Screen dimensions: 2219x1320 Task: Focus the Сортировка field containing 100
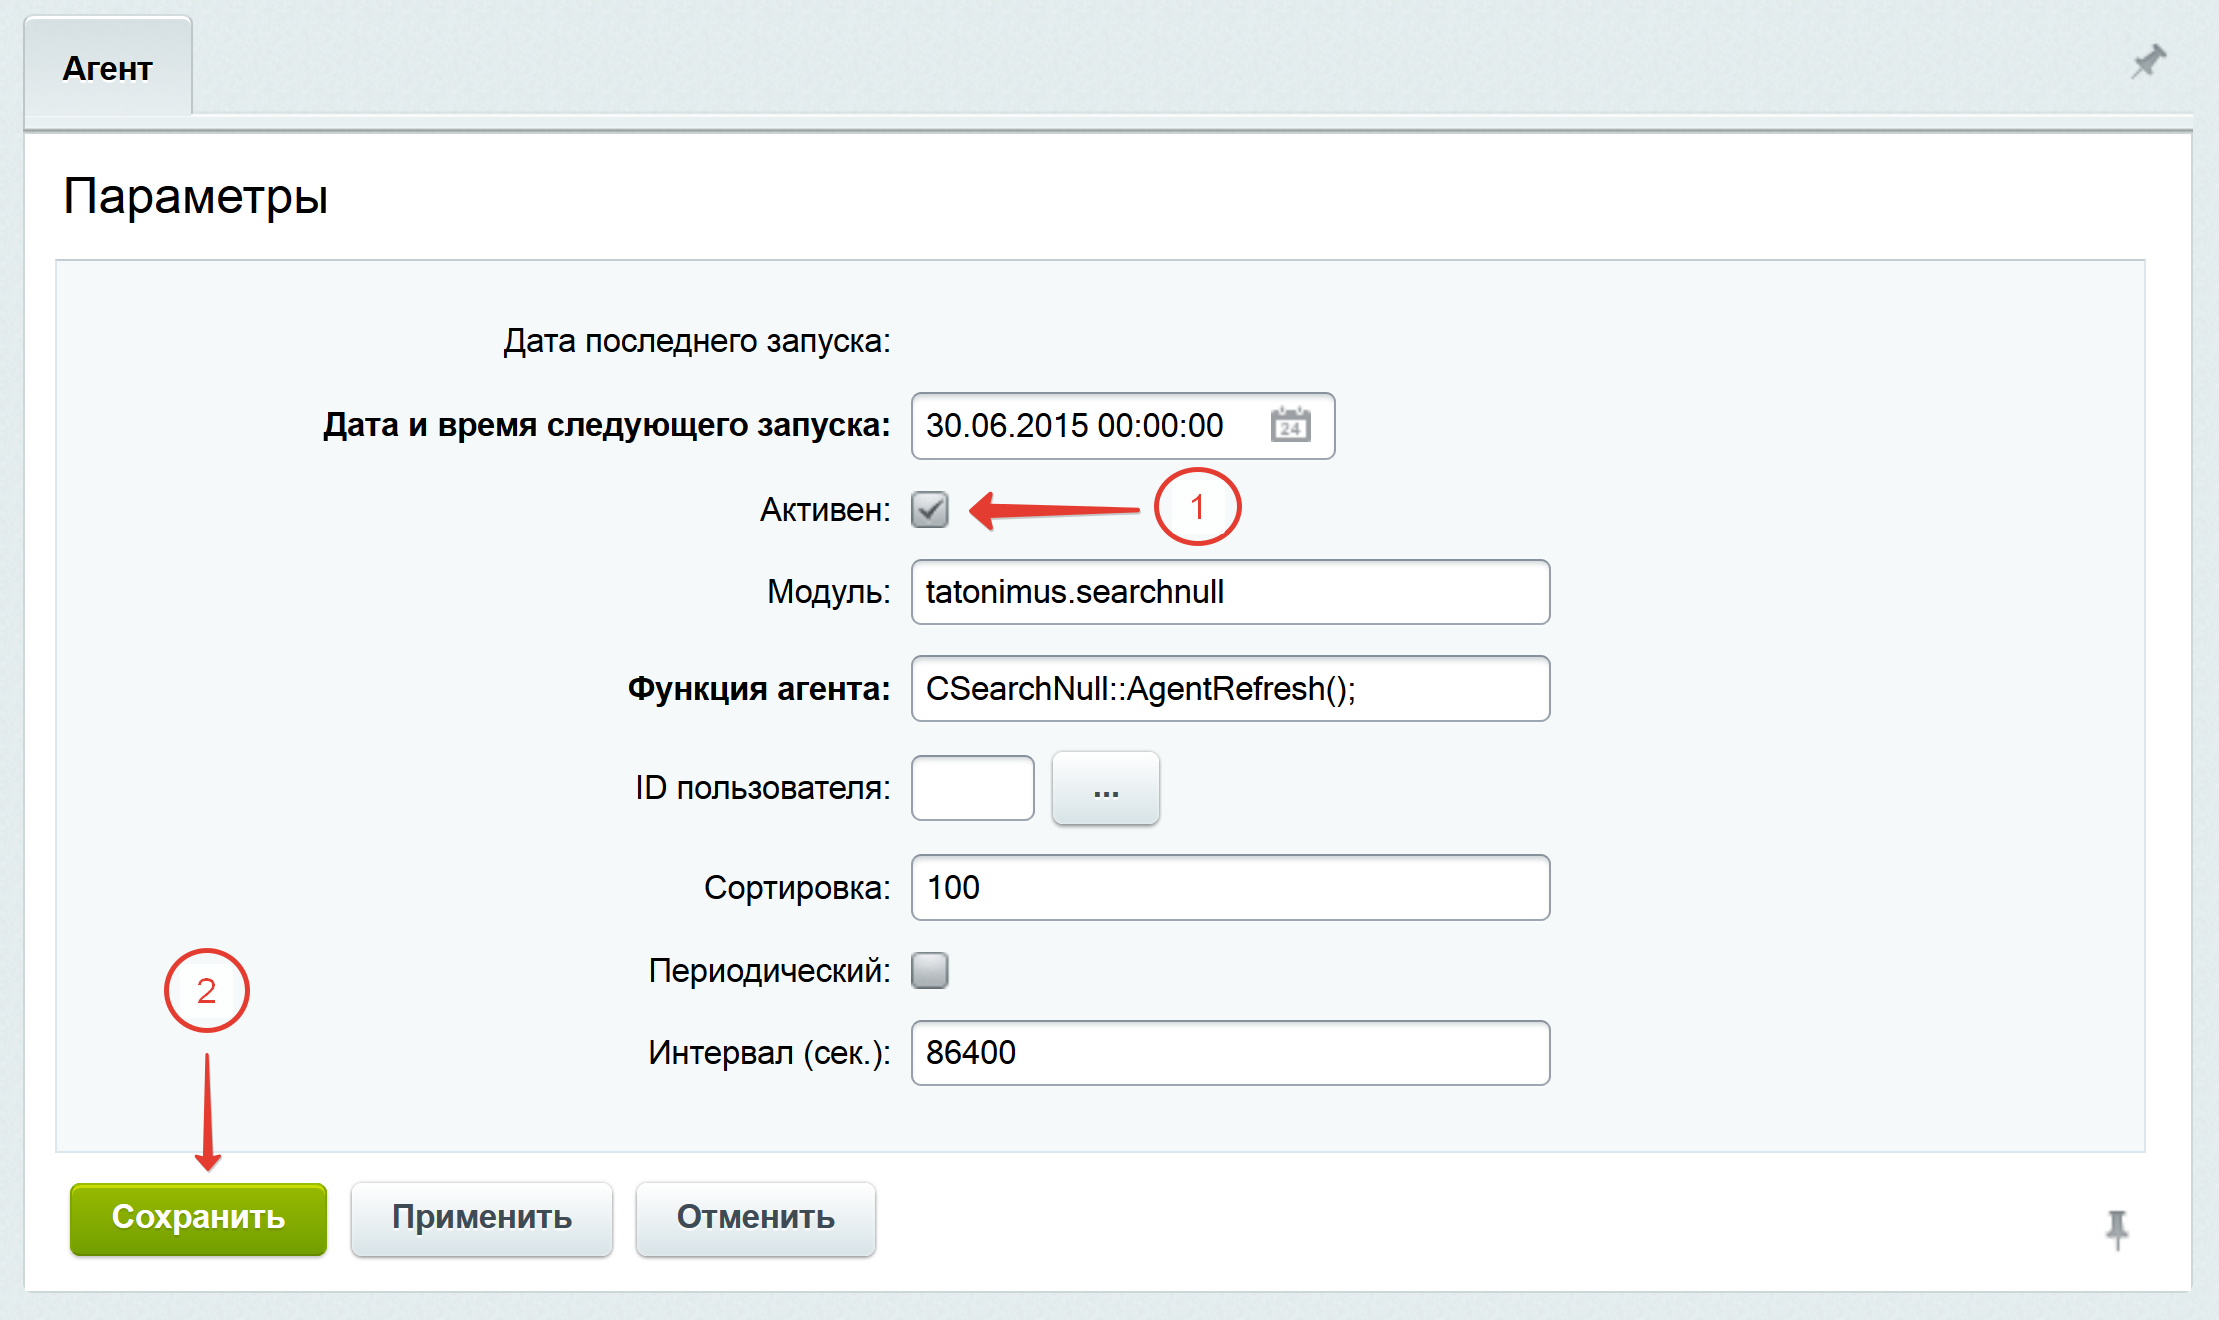[x=1230, y=888]
